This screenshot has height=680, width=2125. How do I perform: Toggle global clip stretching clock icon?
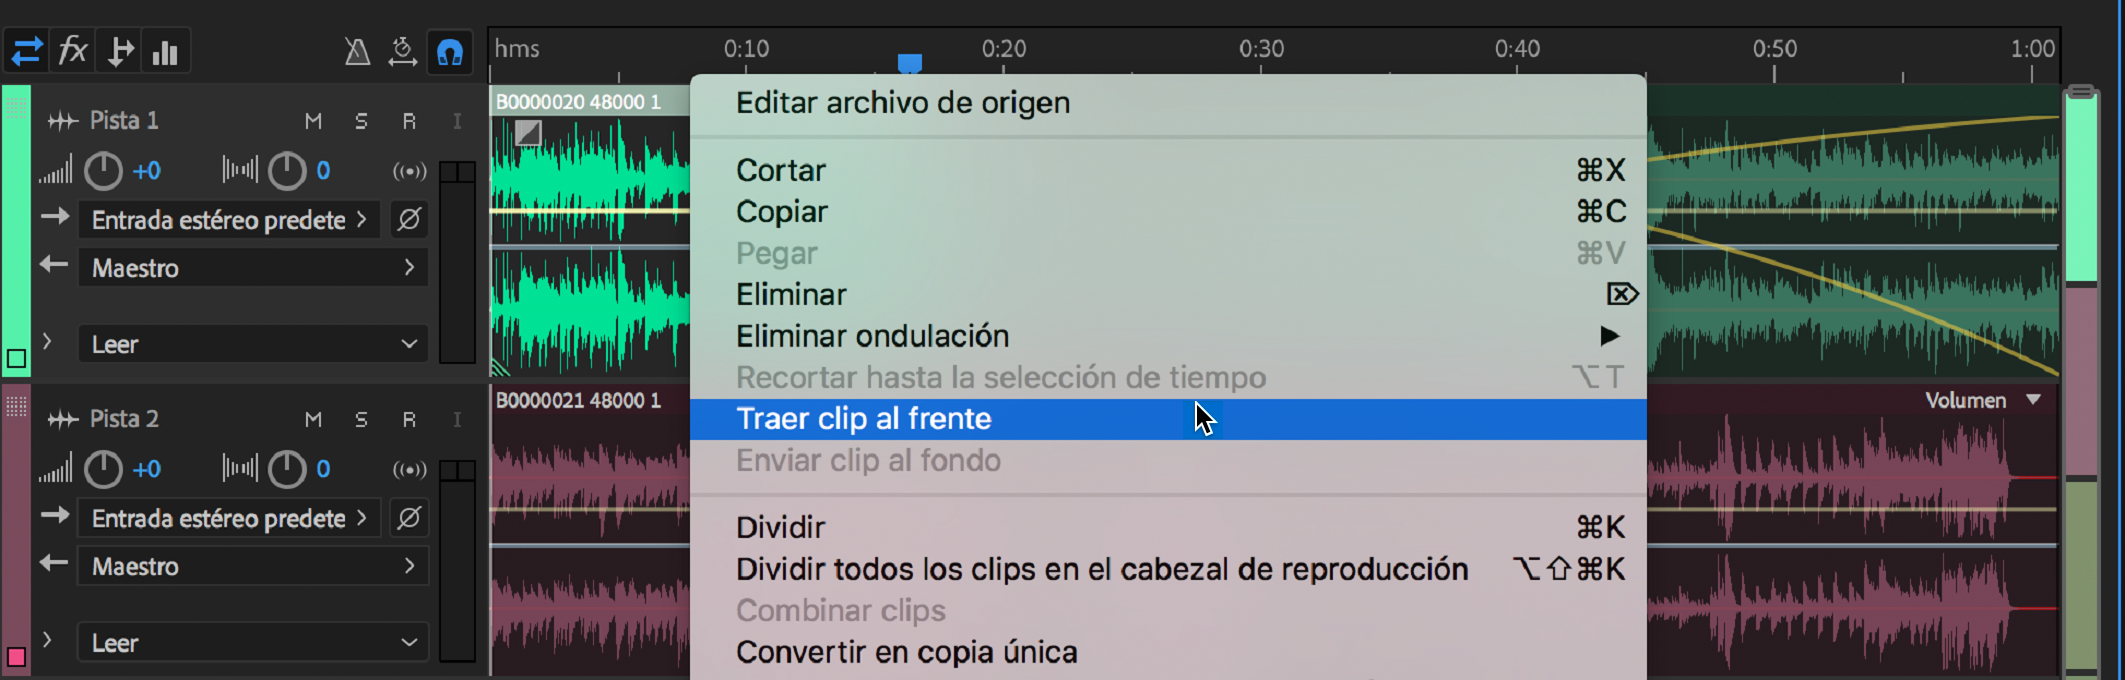(403, 52)
